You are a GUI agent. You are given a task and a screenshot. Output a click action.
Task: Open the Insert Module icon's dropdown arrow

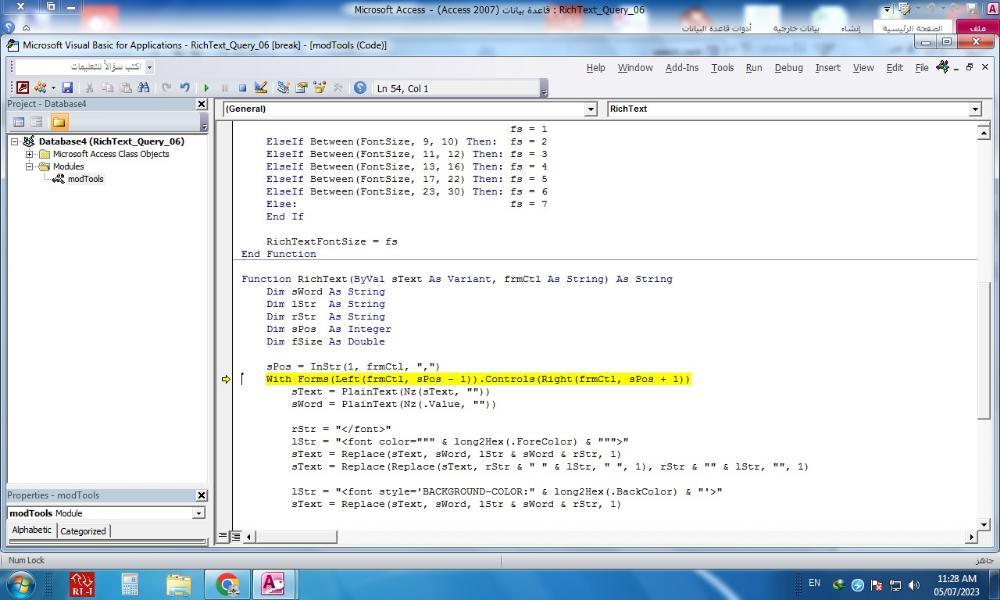coord(53,88)
